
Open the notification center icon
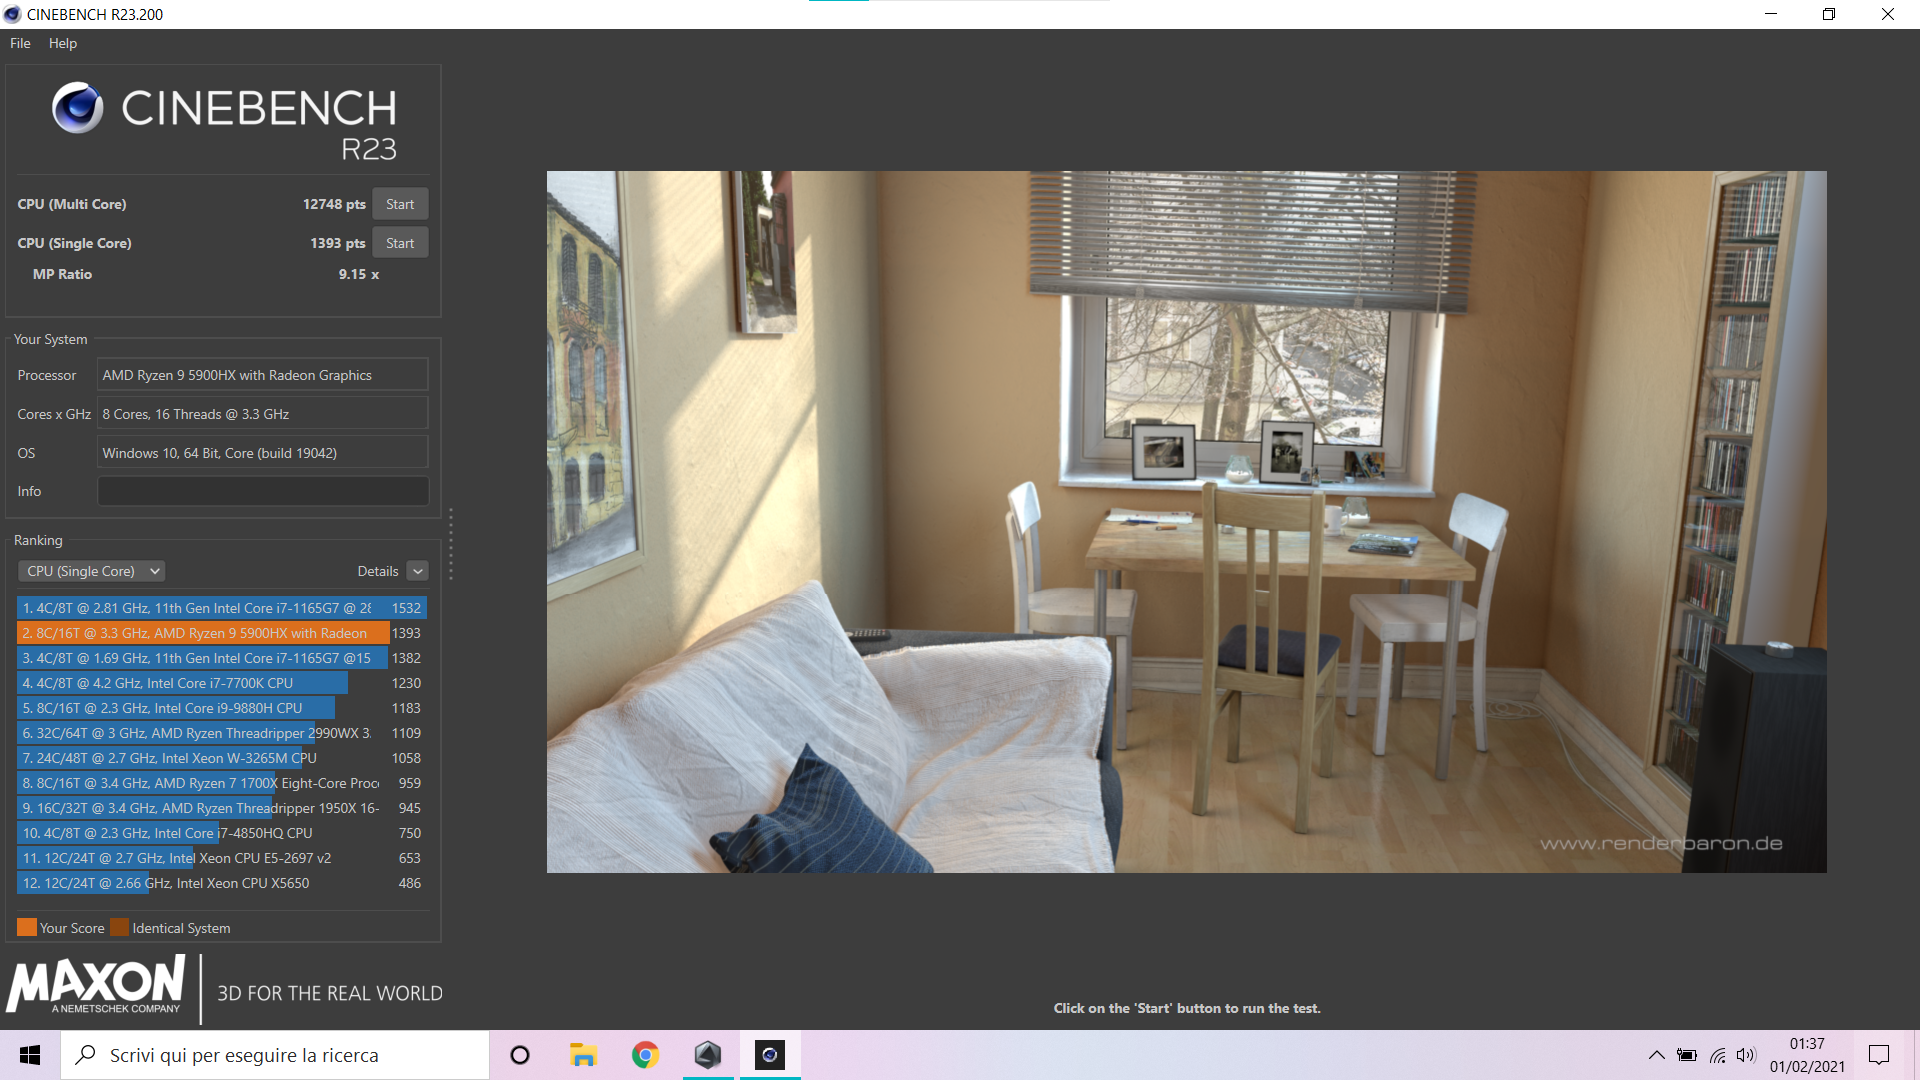click(1879, 1055)
